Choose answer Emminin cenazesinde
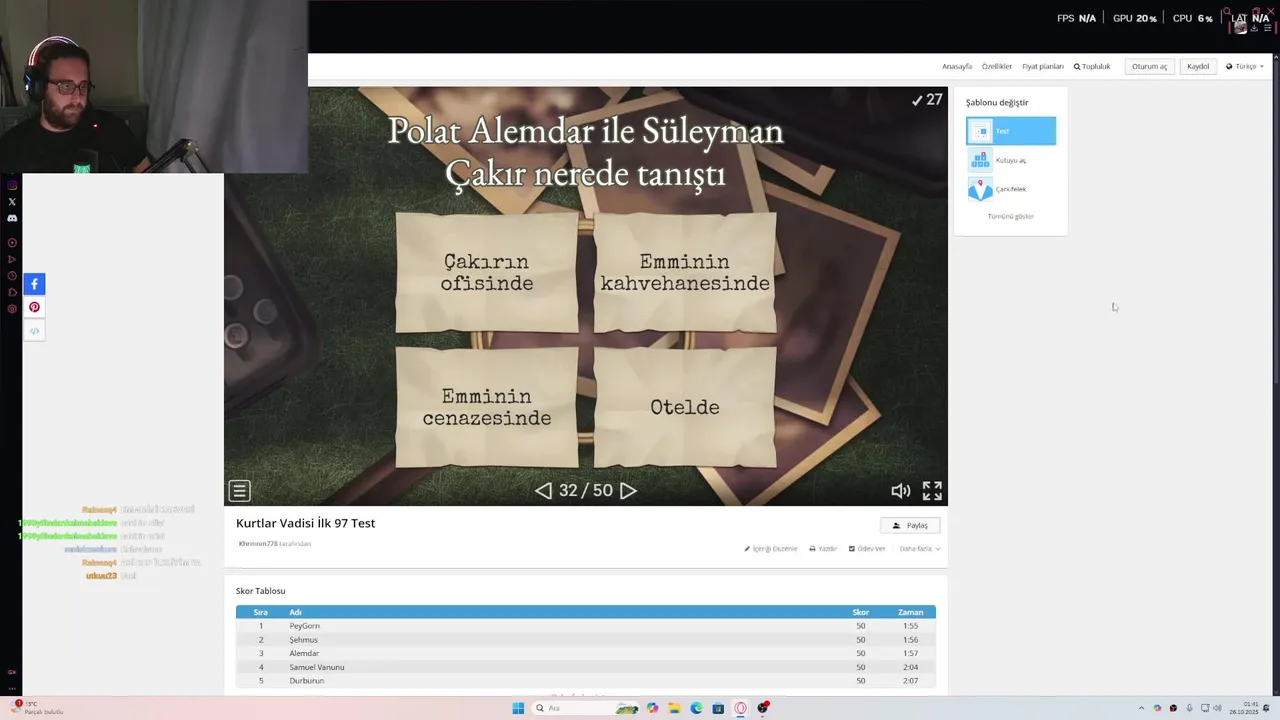 pos(487,407)
